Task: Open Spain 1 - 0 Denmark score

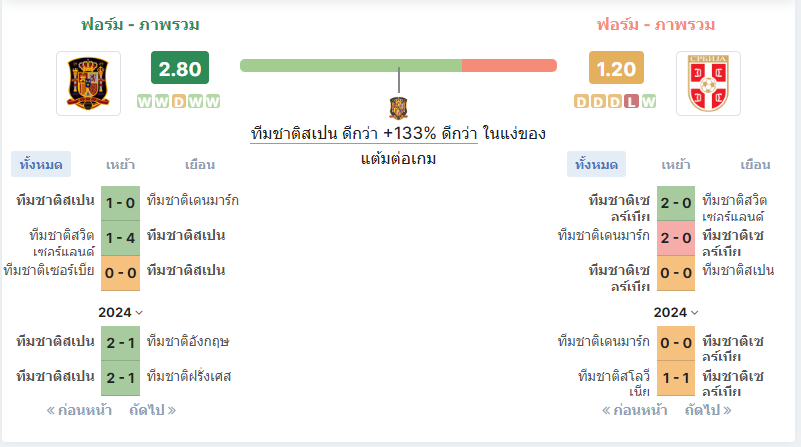Action: [x=121, y=201]
